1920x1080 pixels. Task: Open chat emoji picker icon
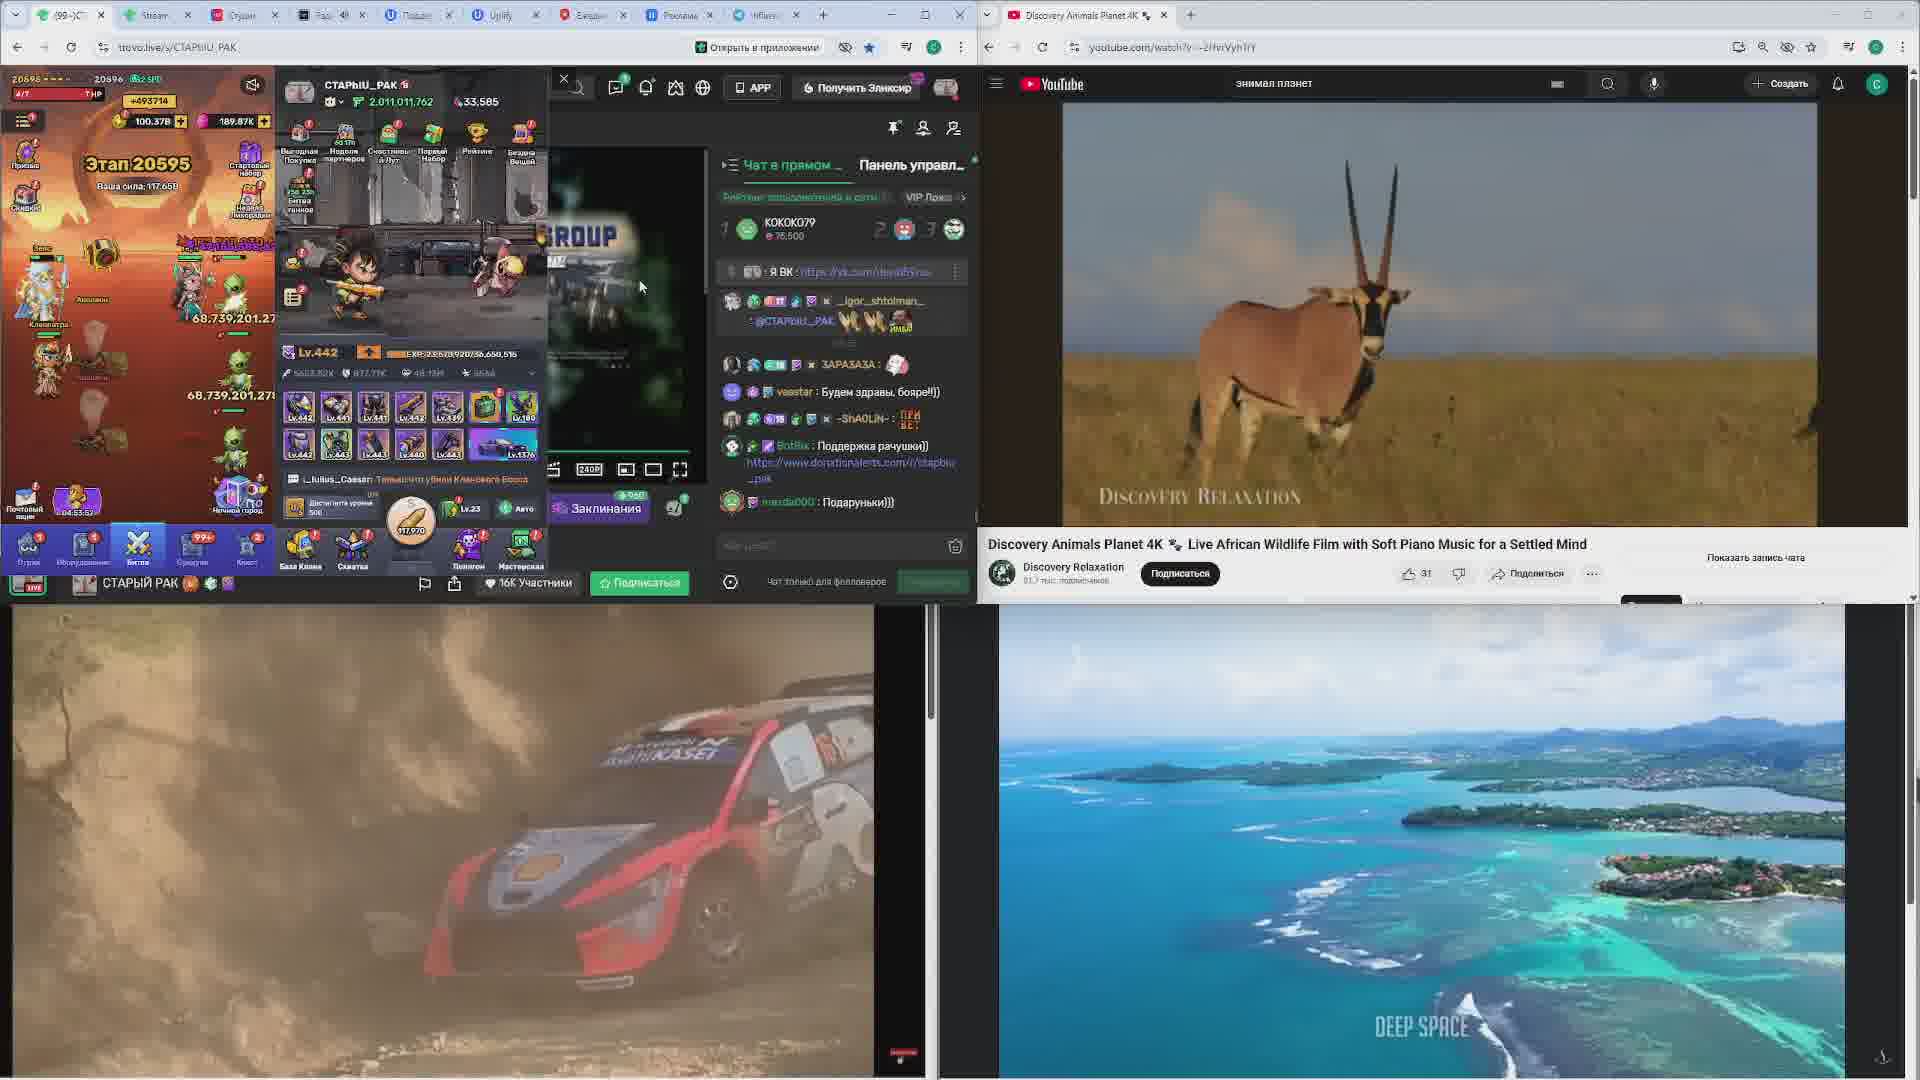coord(955,546)
